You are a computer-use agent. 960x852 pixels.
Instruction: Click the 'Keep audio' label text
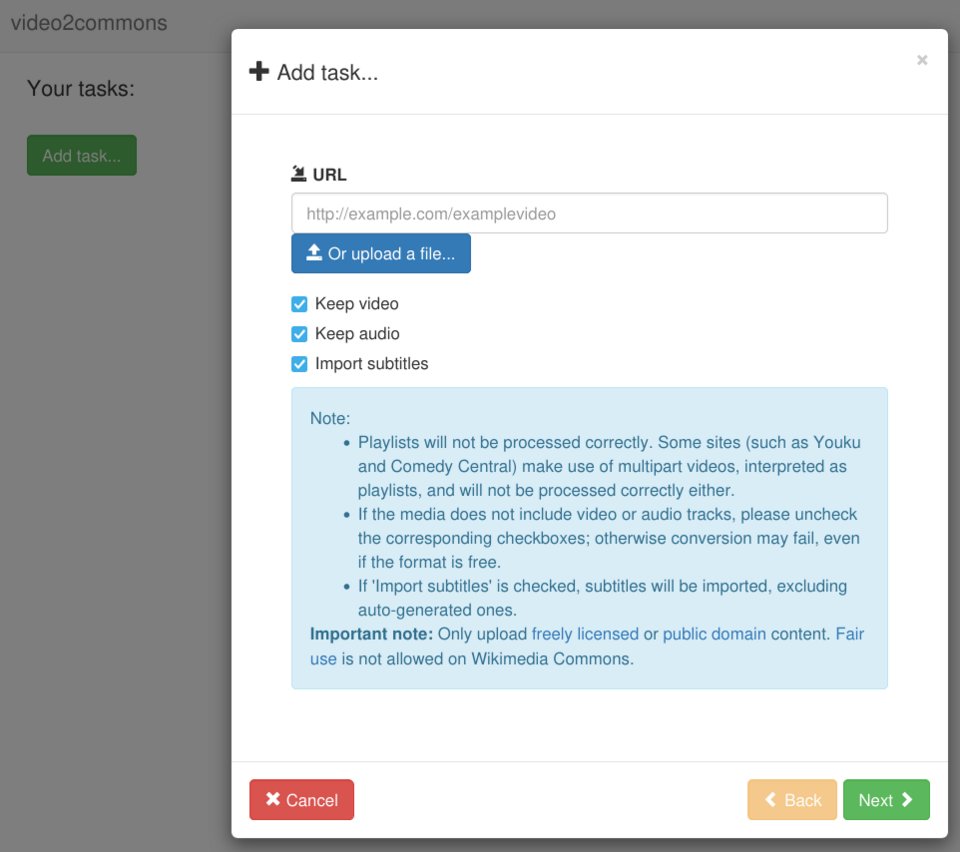[x=357, y=334]
